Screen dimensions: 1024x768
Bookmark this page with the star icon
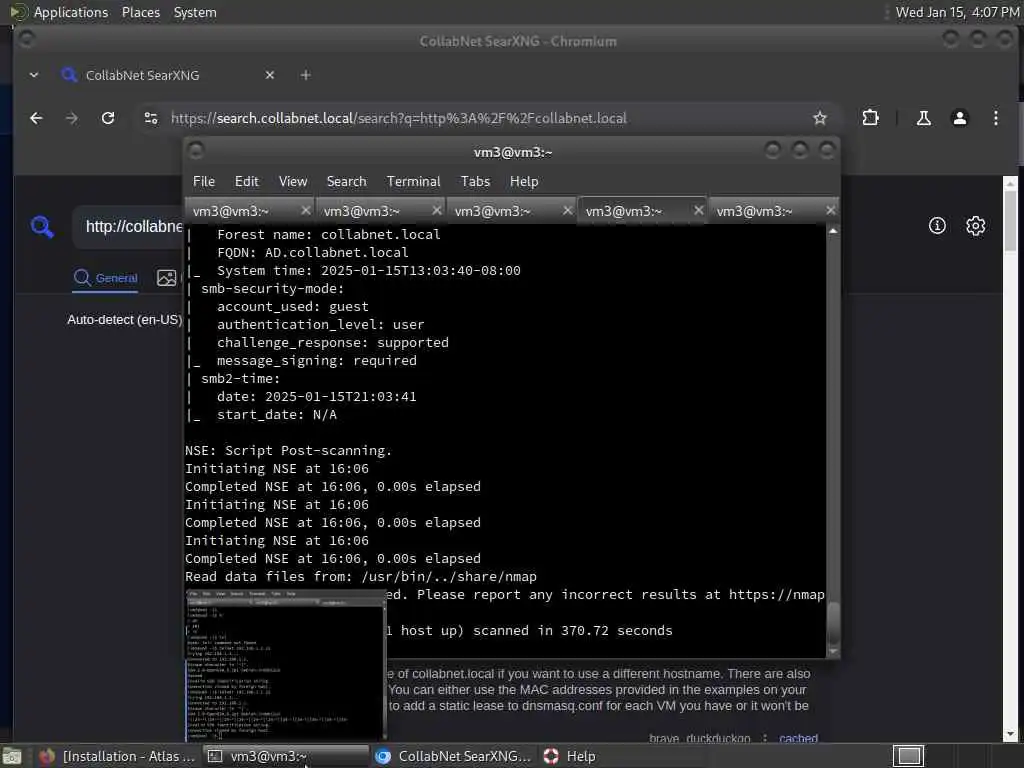(820, 118)
